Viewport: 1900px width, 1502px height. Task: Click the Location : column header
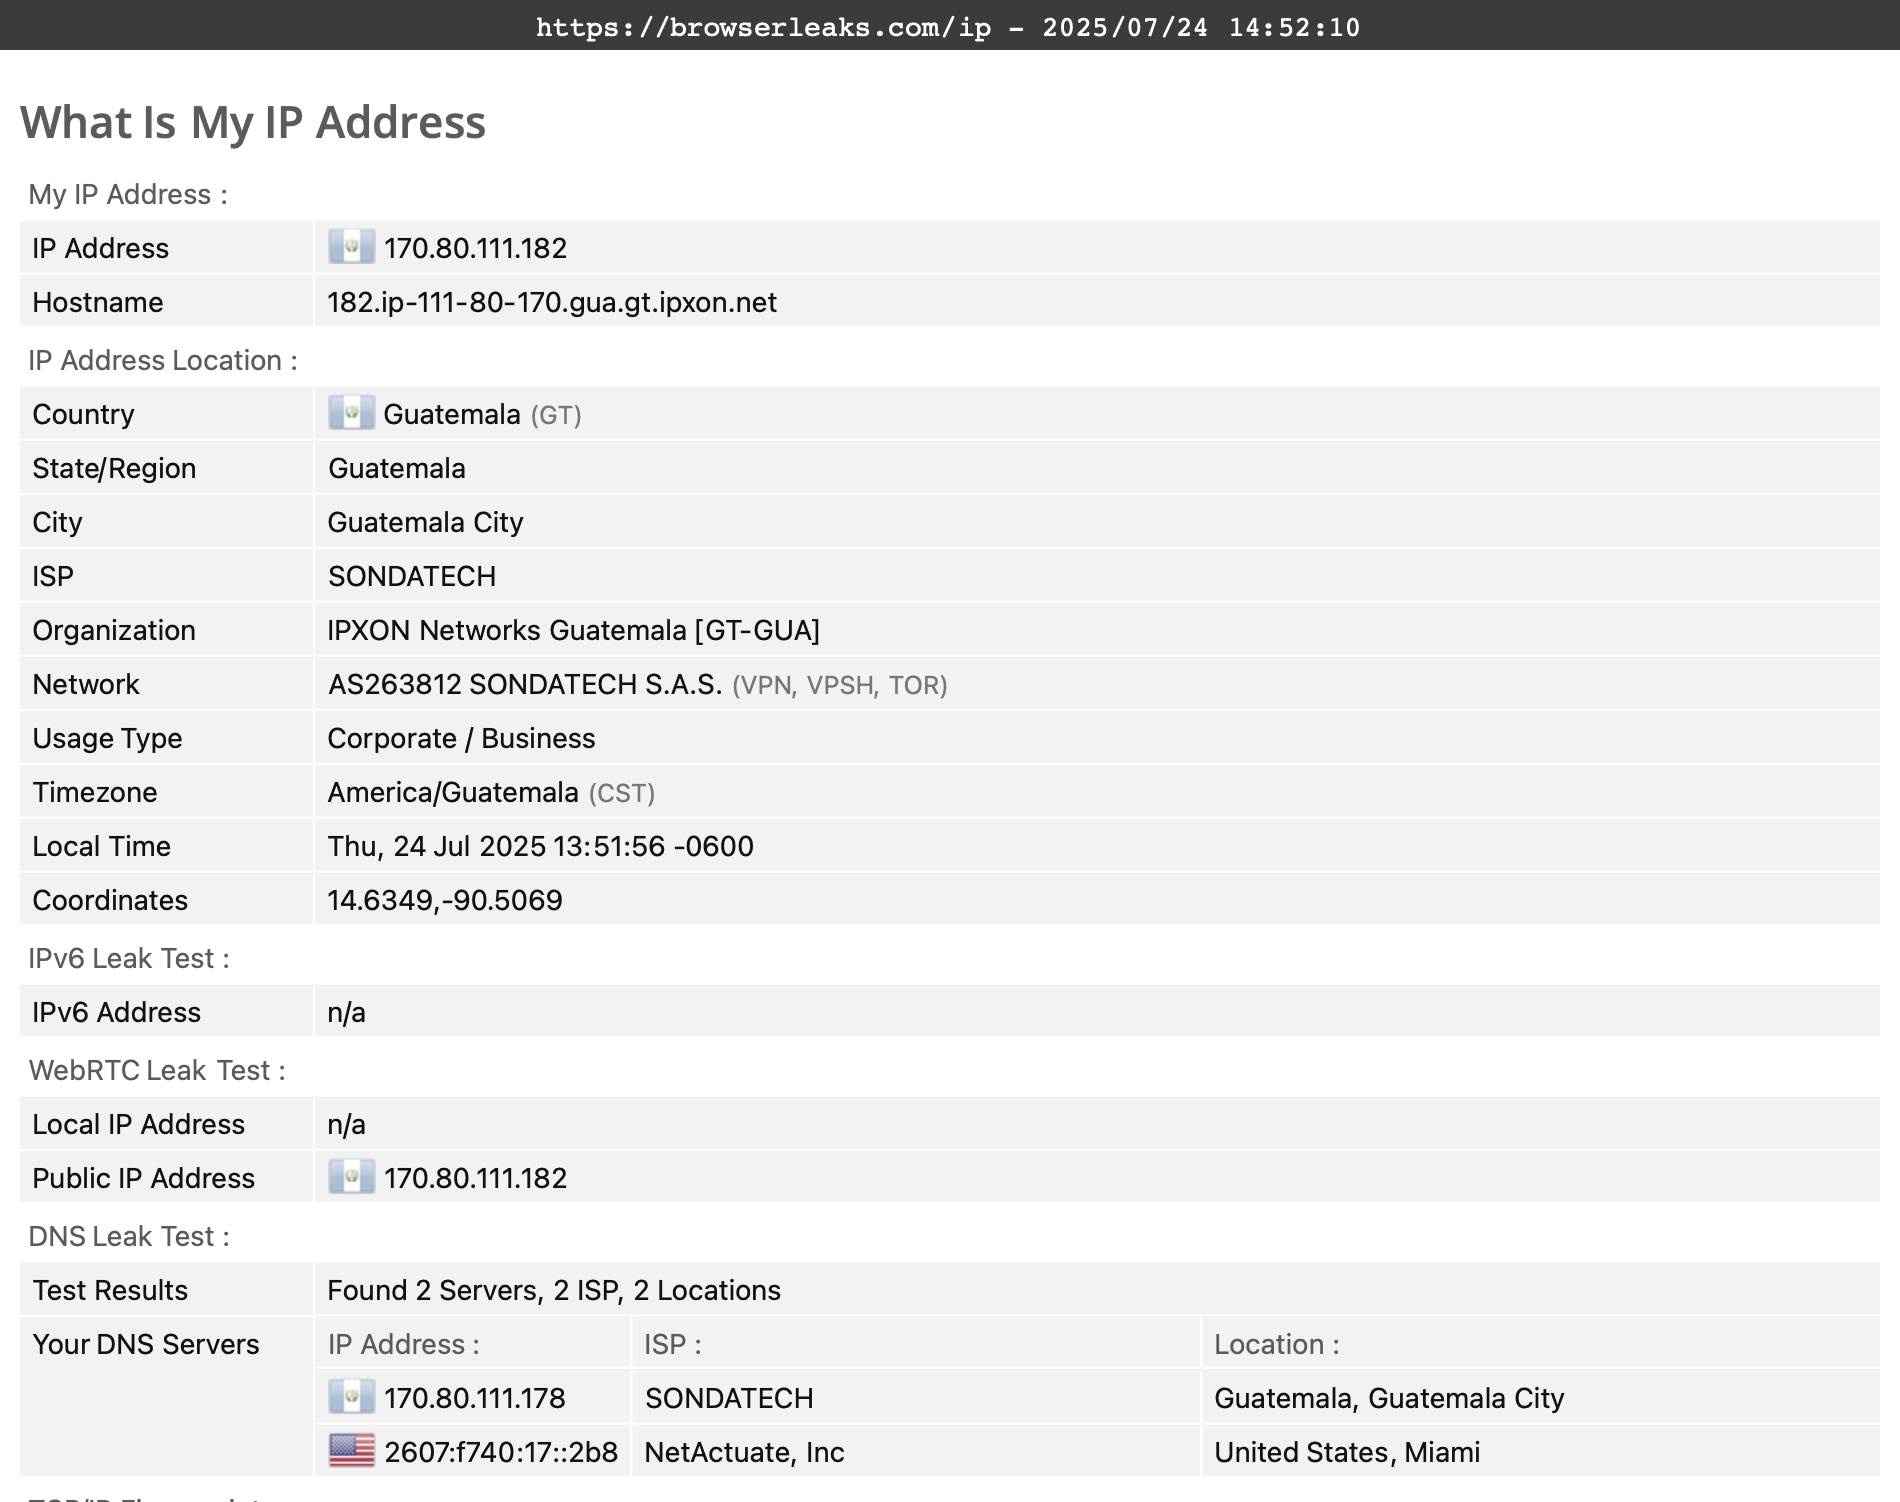tap(1277, 1344)
